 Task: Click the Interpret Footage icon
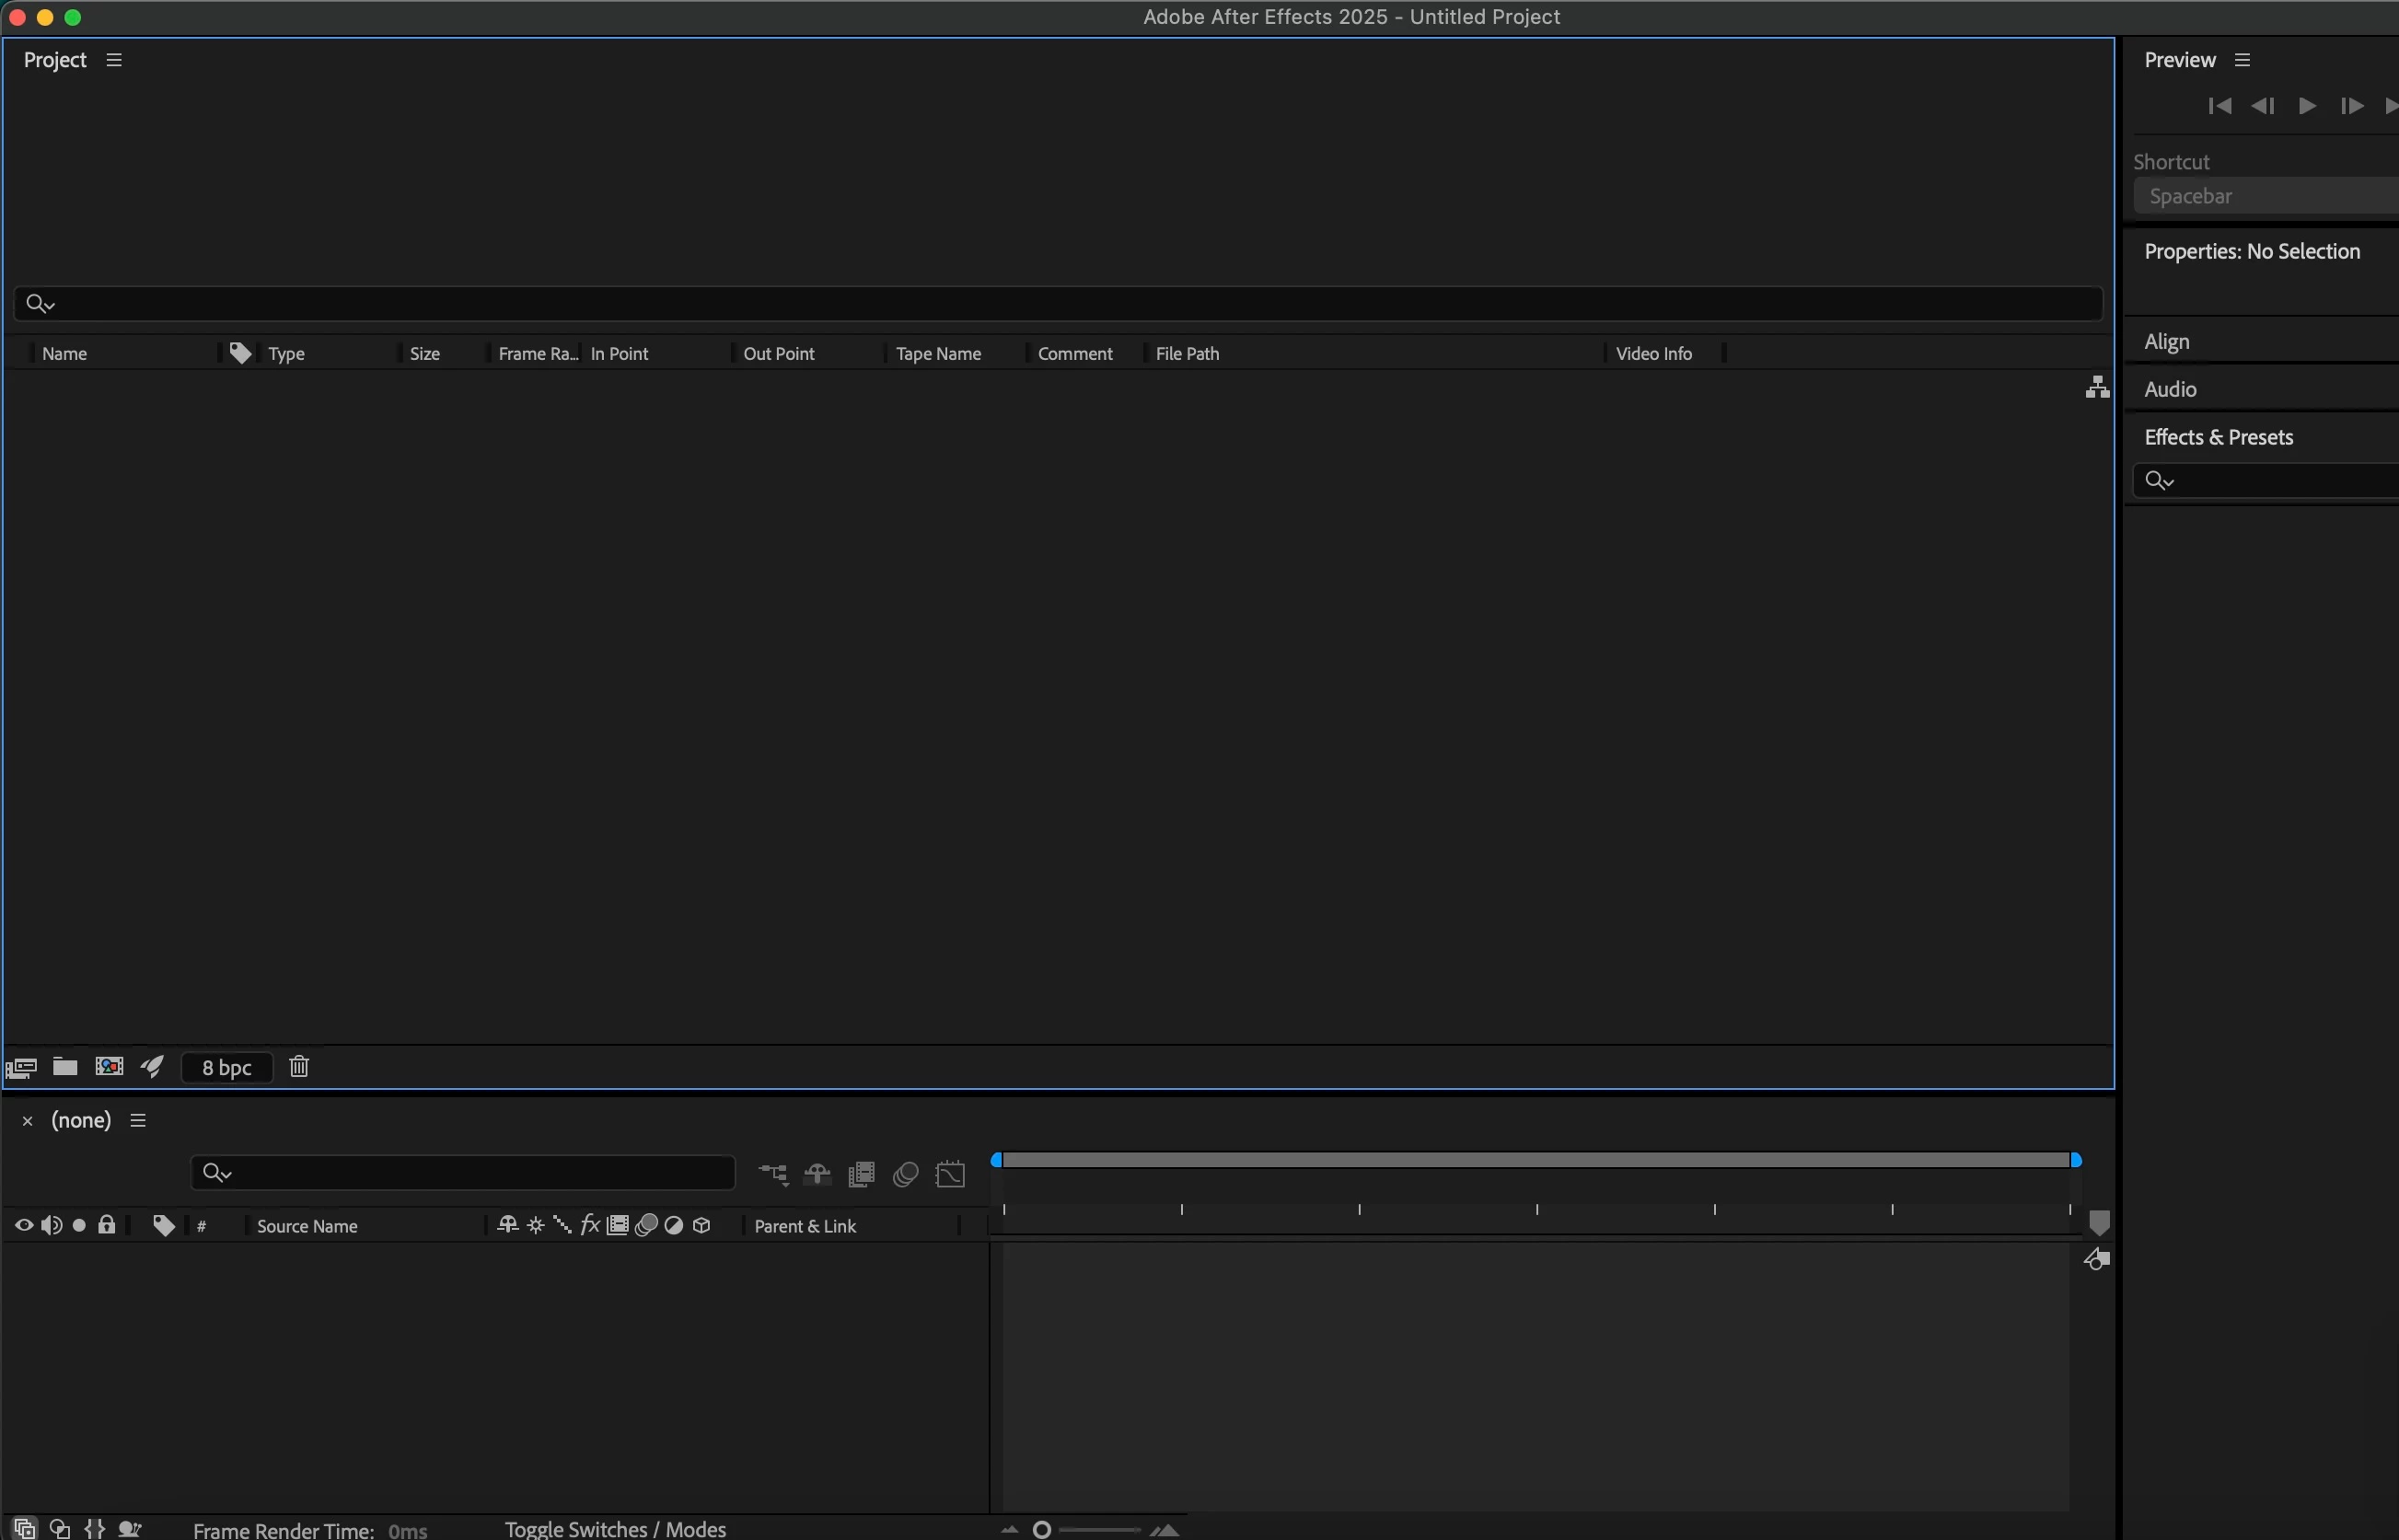(x=21, y=1067)
